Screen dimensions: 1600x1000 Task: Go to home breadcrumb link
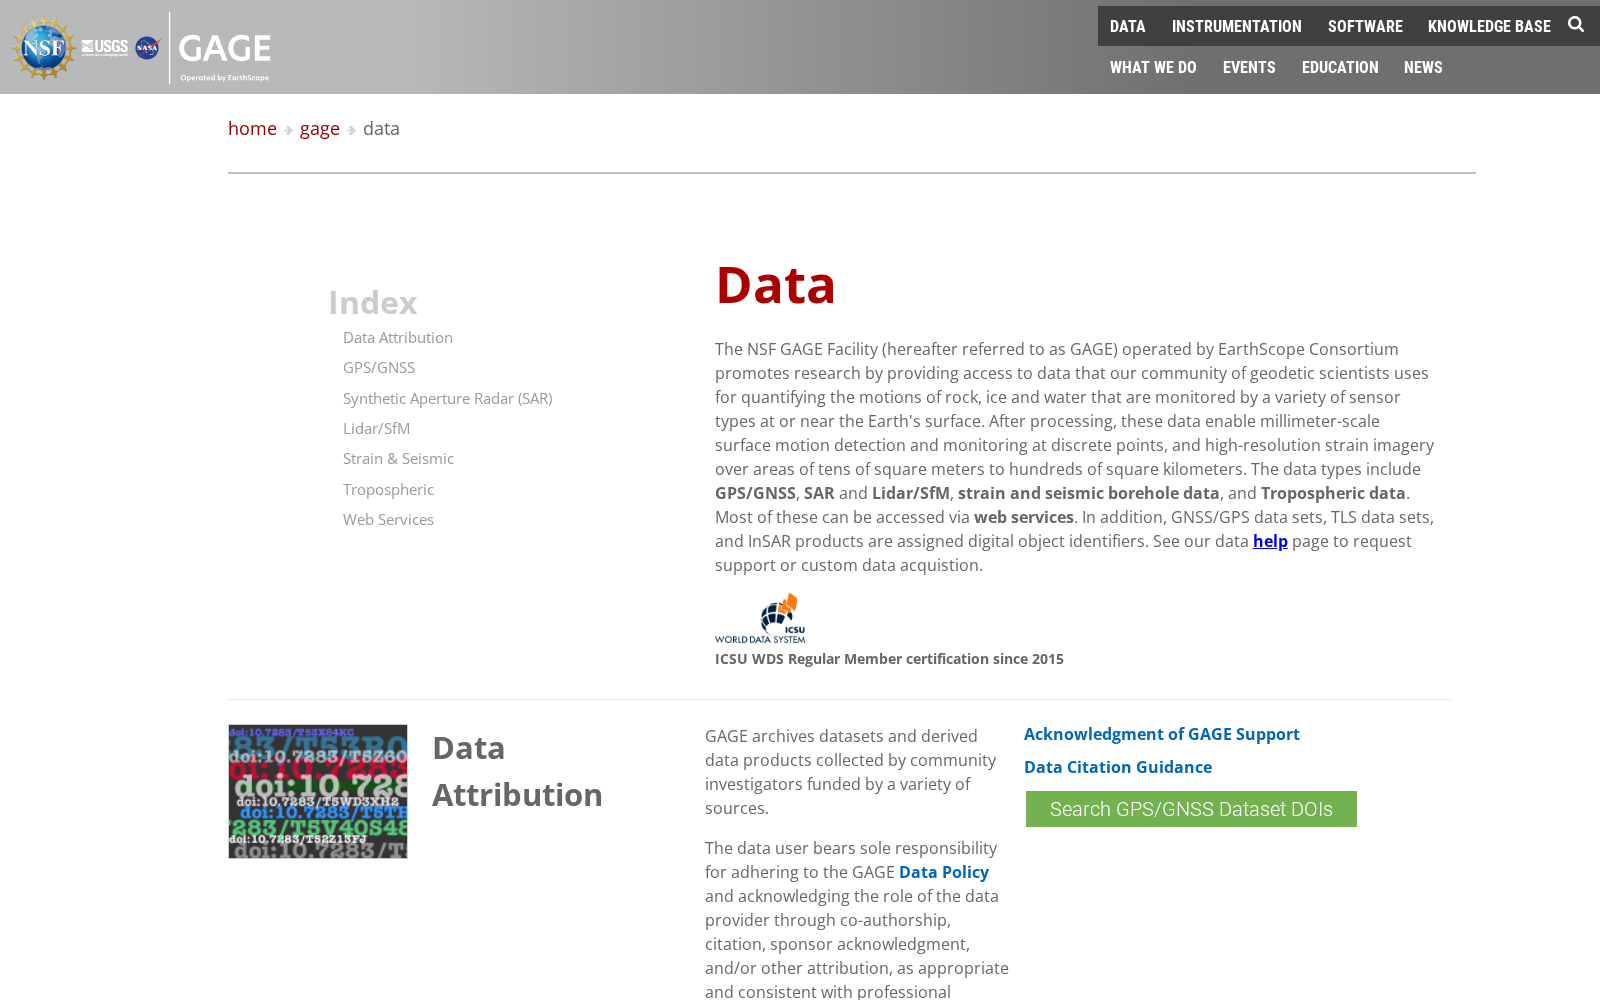(x=252, y=128)
